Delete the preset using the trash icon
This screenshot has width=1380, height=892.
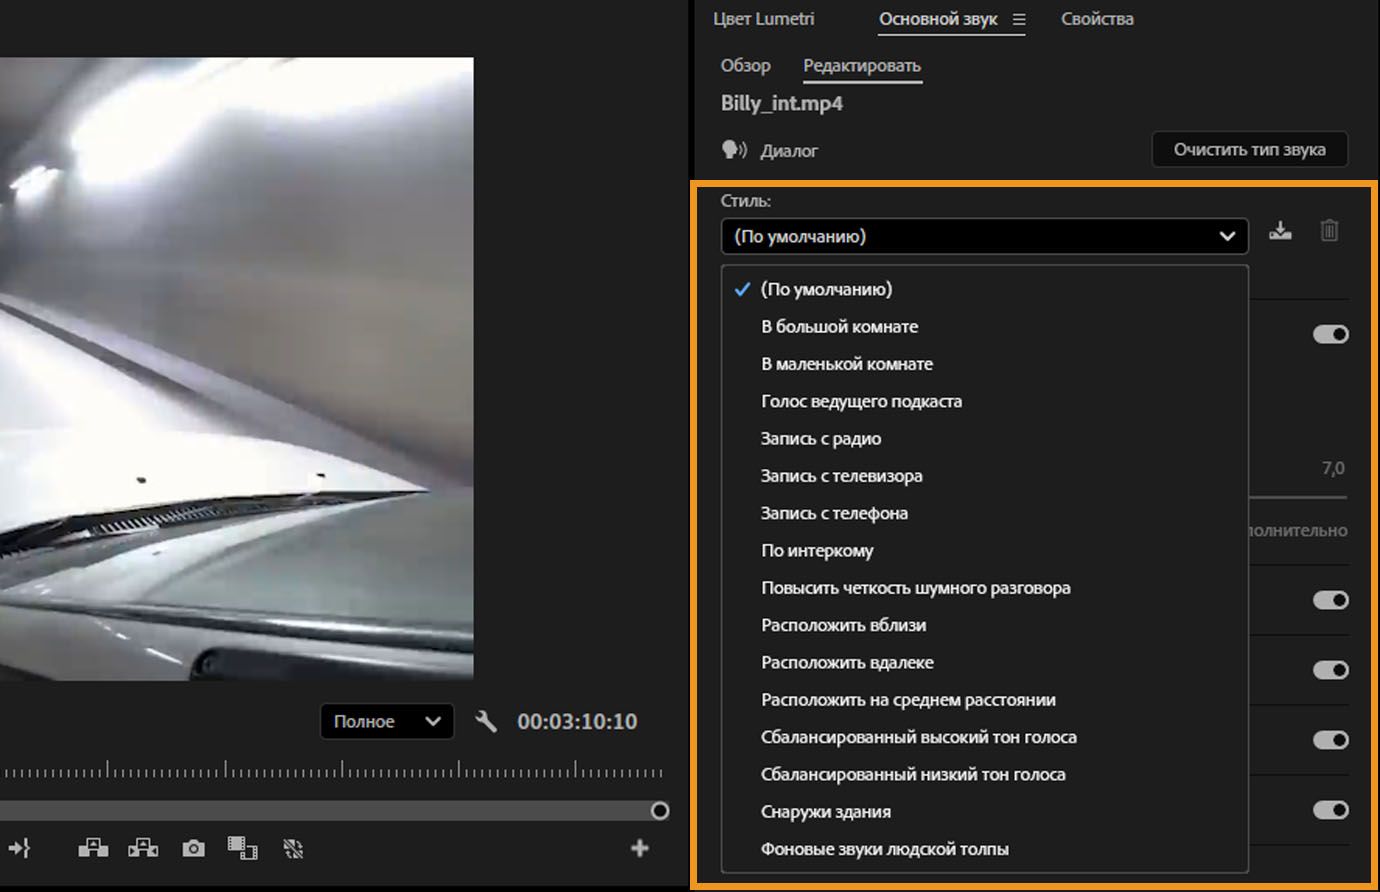[x=1329, y=230]
